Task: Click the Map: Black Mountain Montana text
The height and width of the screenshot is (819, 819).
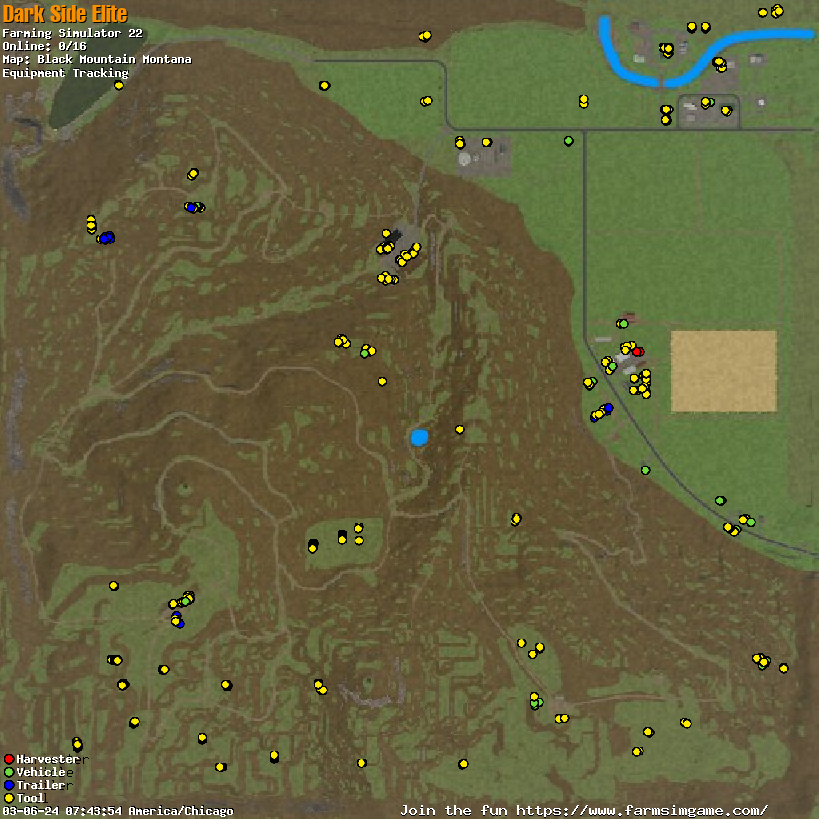Action: pyautogui.click(x=96, y=60)
